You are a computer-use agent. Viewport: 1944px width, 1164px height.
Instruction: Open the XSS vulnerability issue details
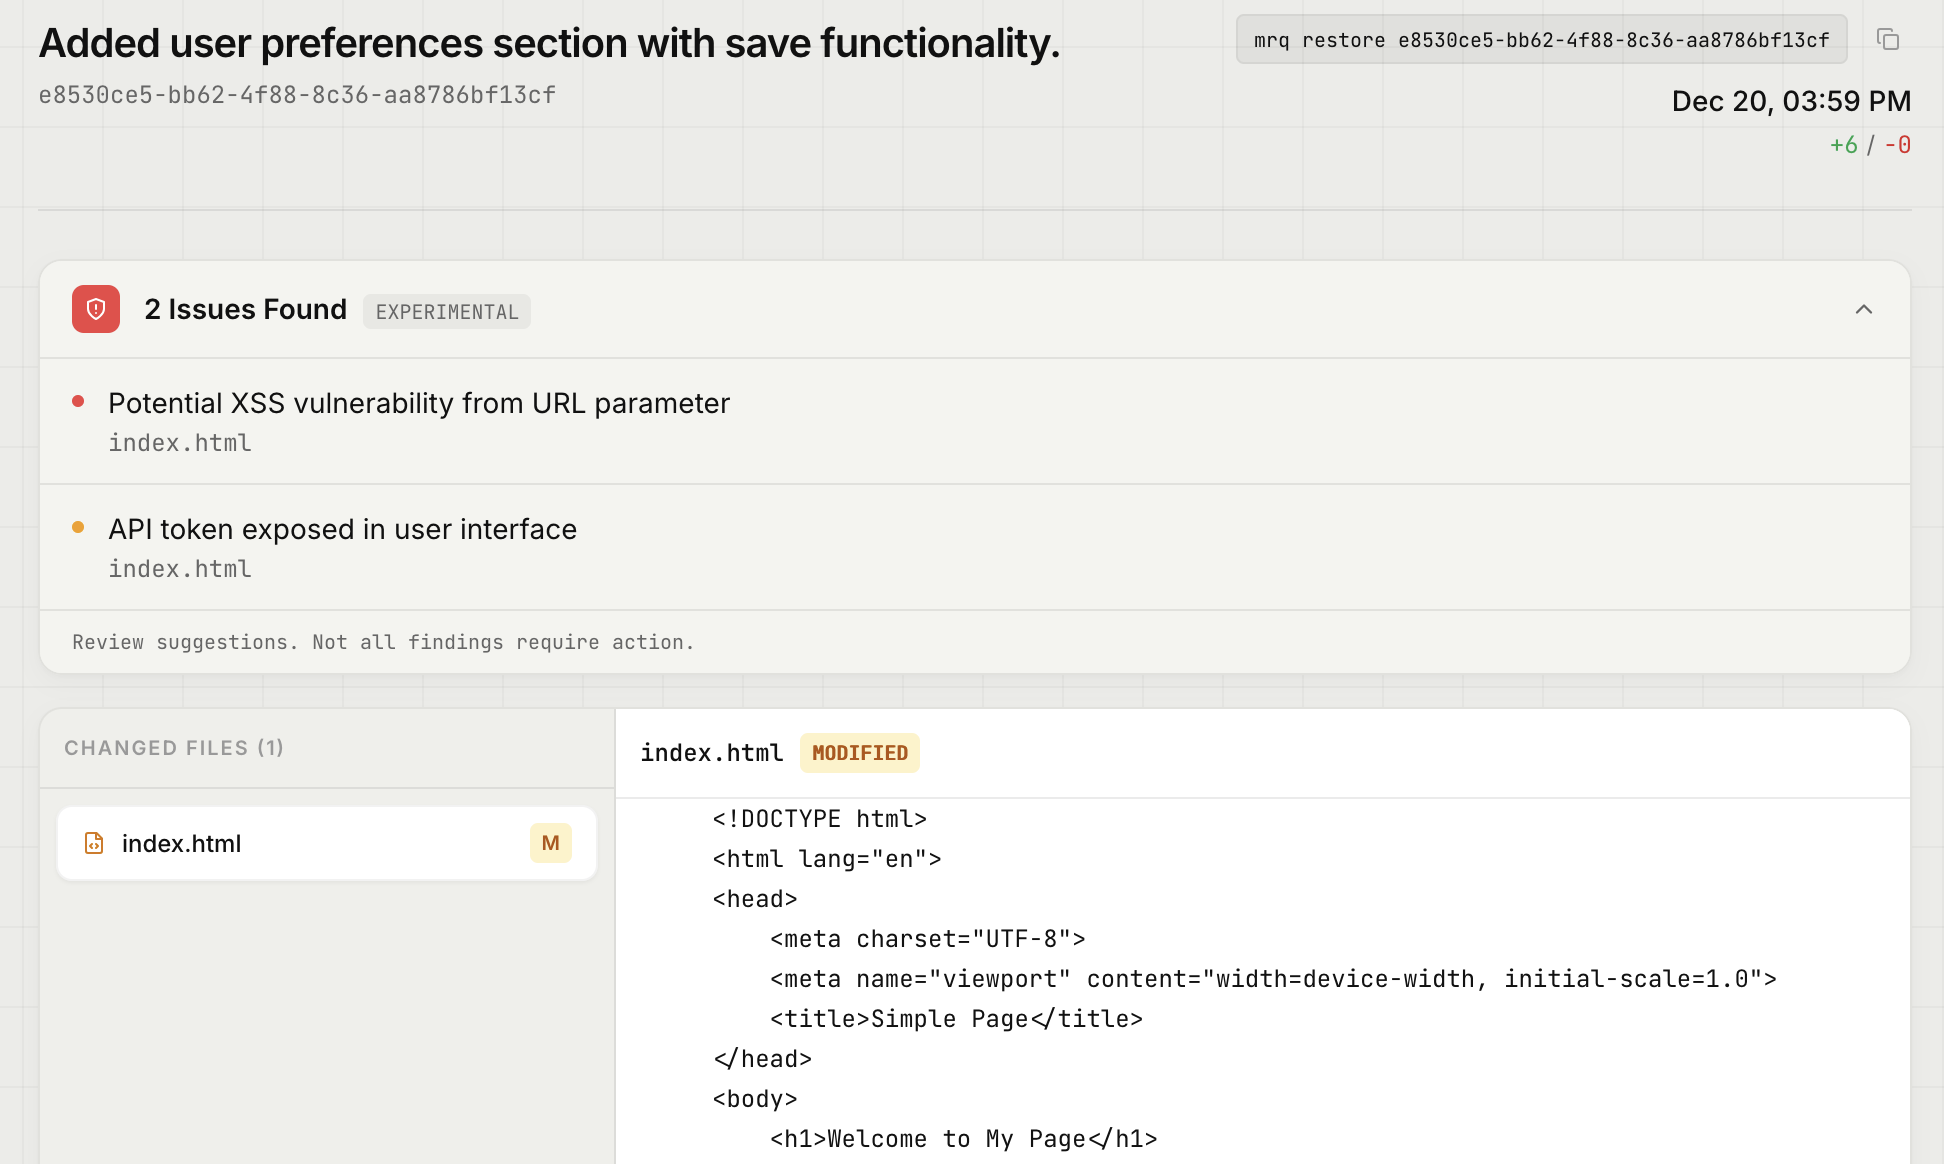click(419, 403)
